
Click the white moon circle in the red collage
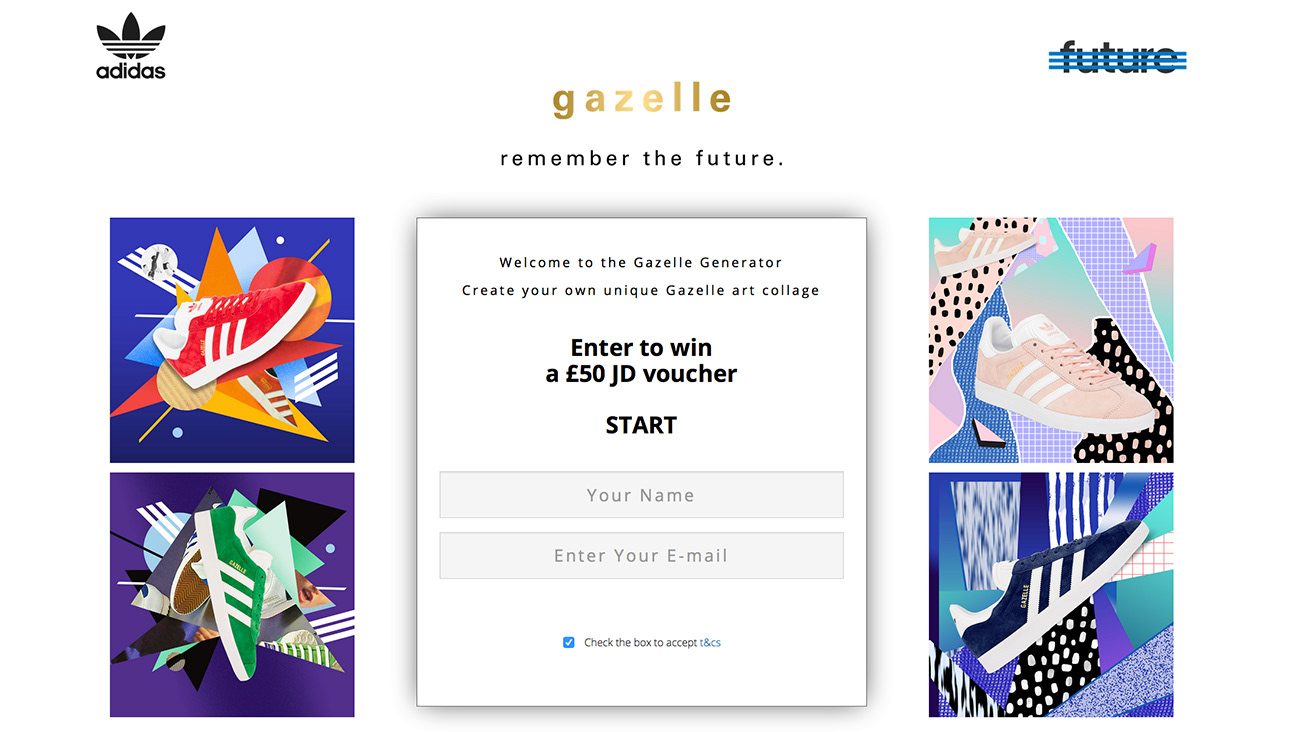pos(157,262)
